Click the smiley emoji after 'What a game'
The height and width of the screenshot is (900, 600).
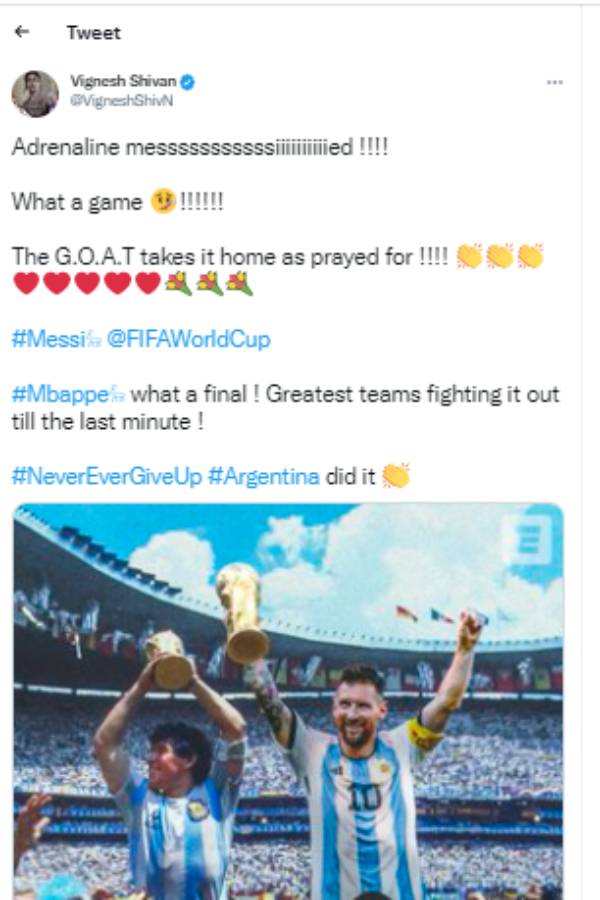coord(163,202)
